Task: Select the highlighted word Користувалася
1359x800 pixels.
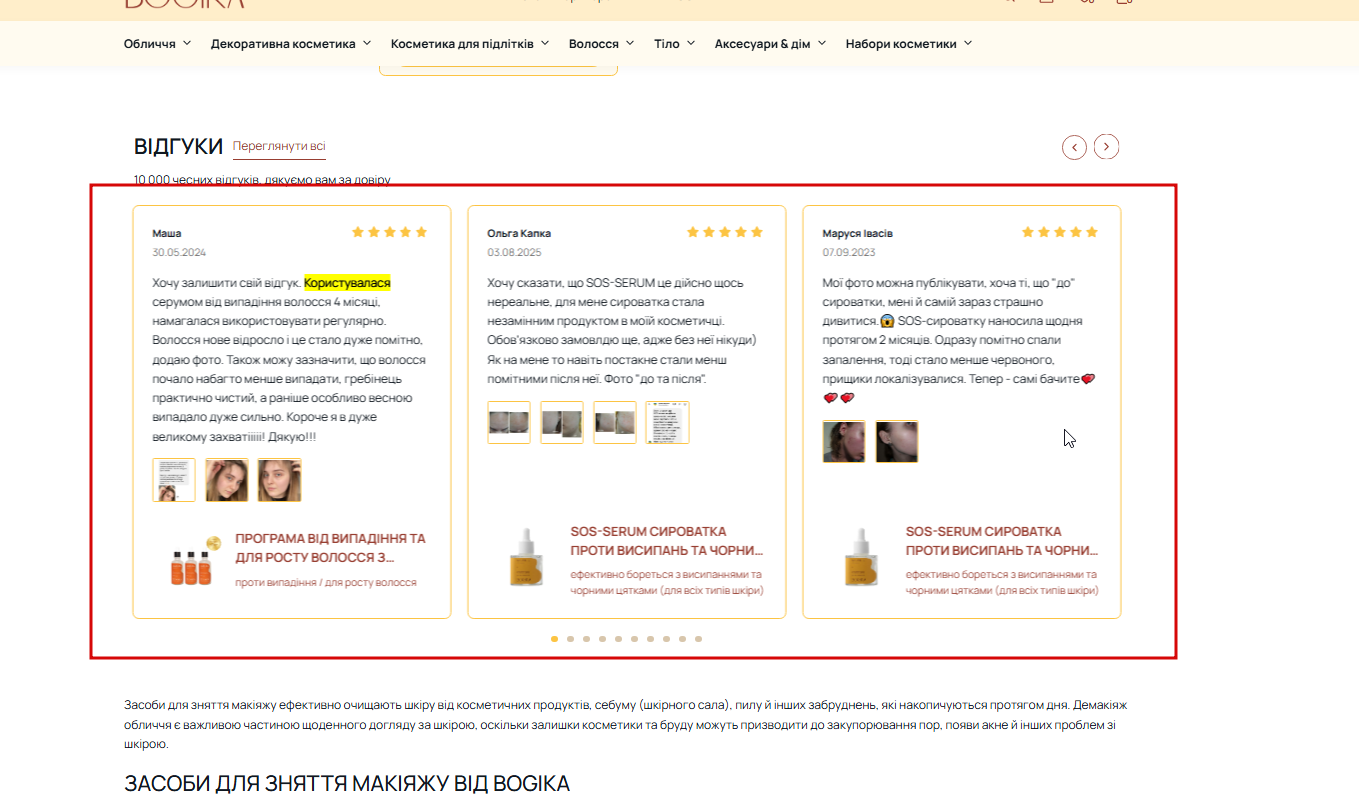Action: click(x=347, y=283)
